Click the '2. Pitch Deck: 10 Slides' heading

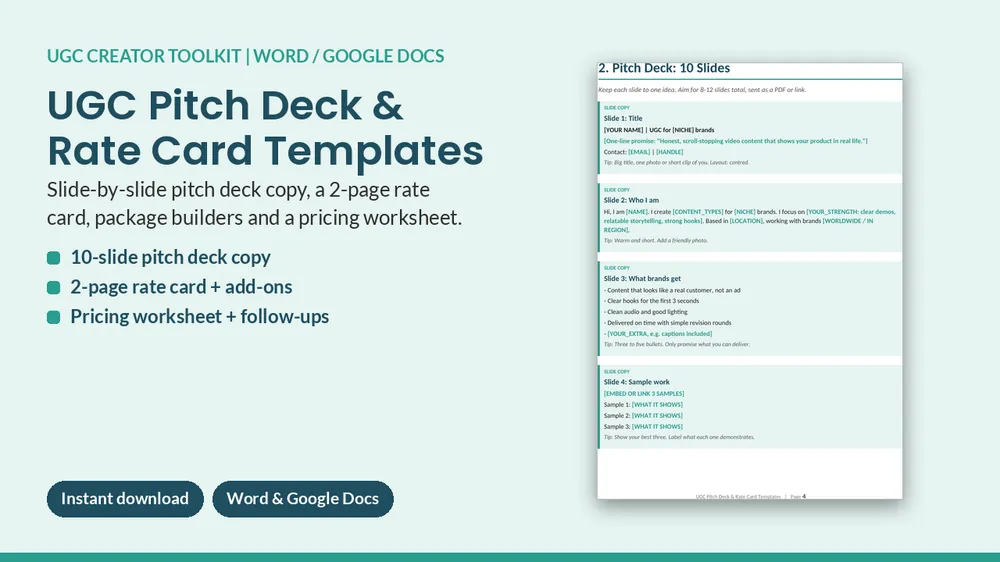(664, 68)
